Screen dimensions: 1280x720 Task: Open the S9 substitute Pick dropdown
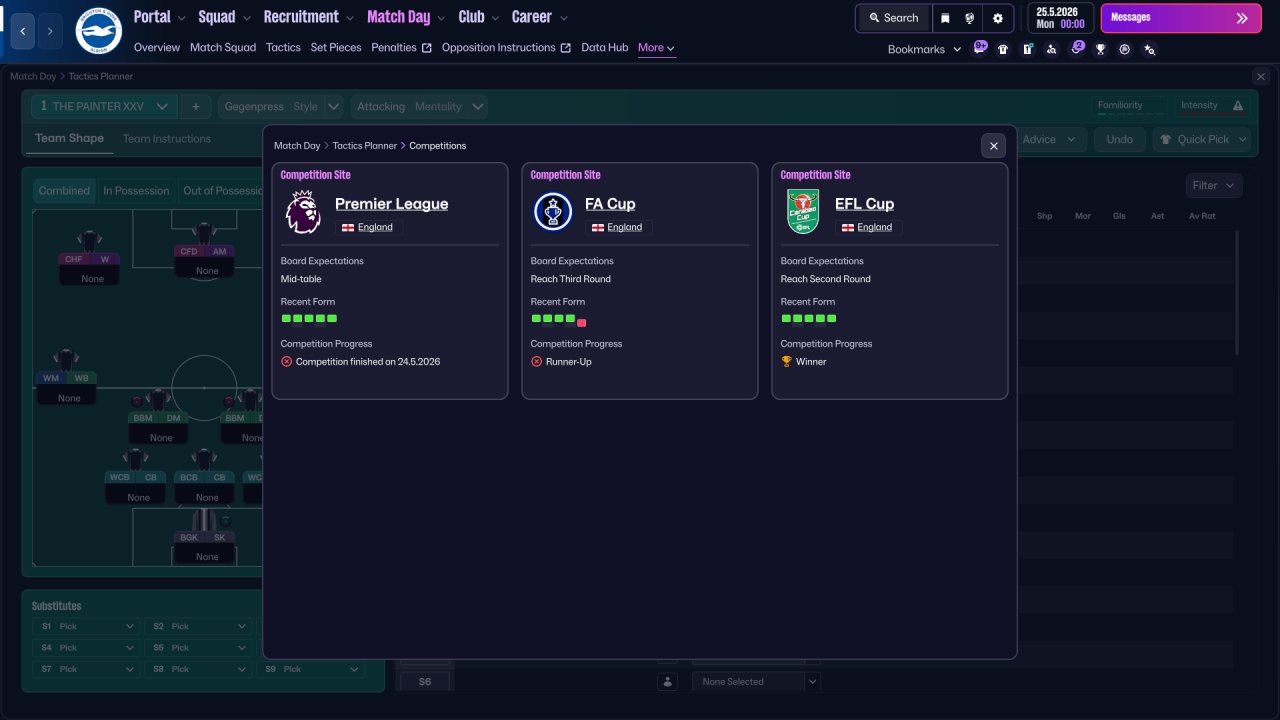(x=310, y=669)
